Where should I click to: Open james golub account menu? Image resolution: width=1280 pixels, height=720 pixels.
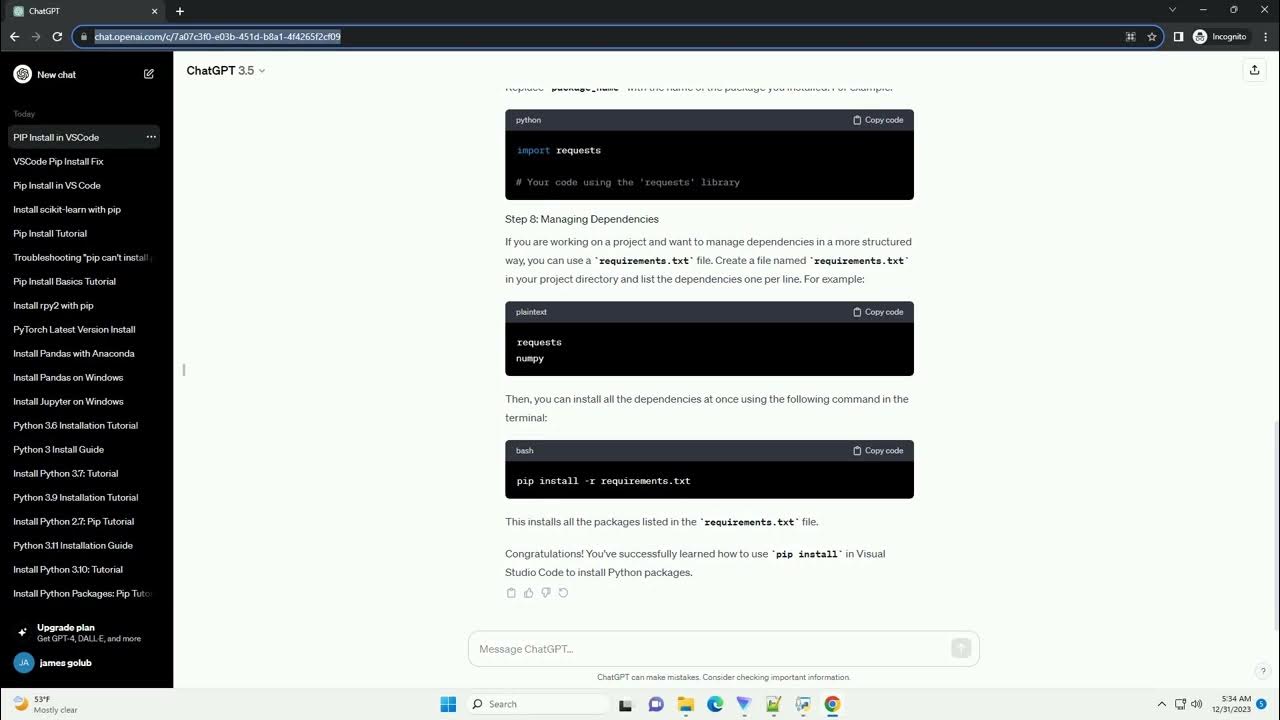point(84,662)
